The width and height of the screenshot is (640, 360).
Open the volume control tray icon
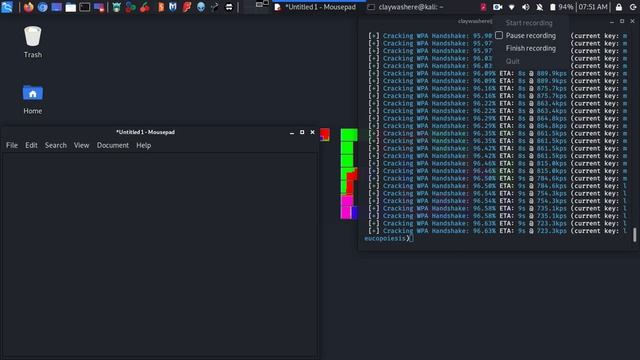pos(525,7)
